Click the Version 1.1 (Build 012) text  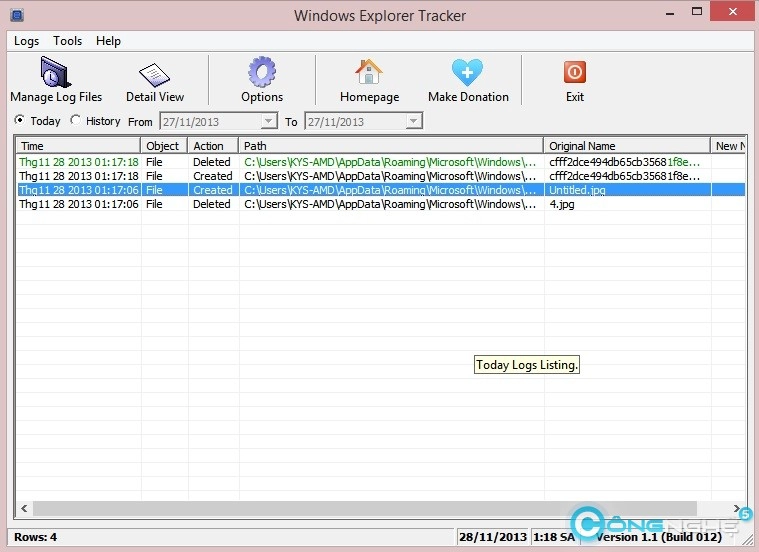659,537
